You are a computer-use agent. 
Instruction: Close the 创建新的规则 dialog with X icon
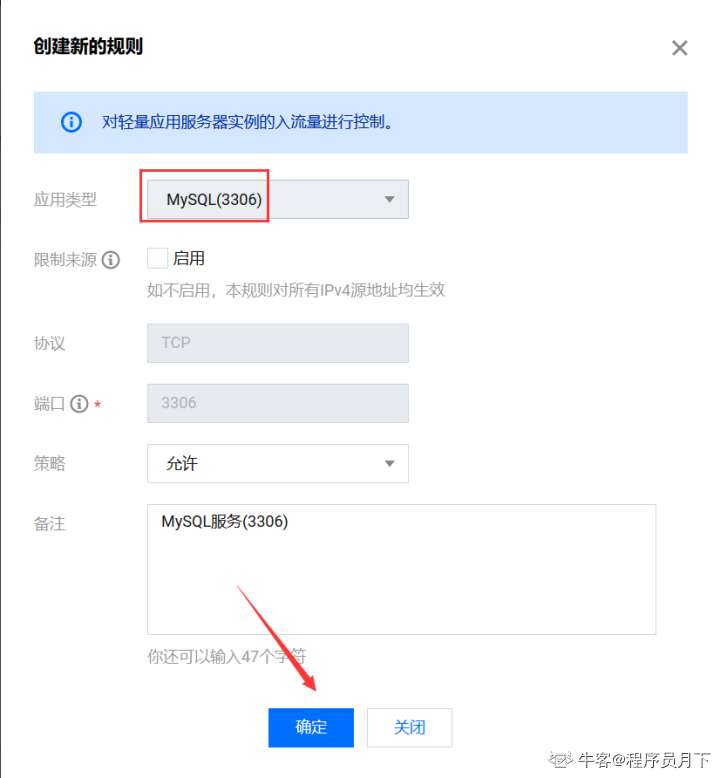[x=679, y=48]
